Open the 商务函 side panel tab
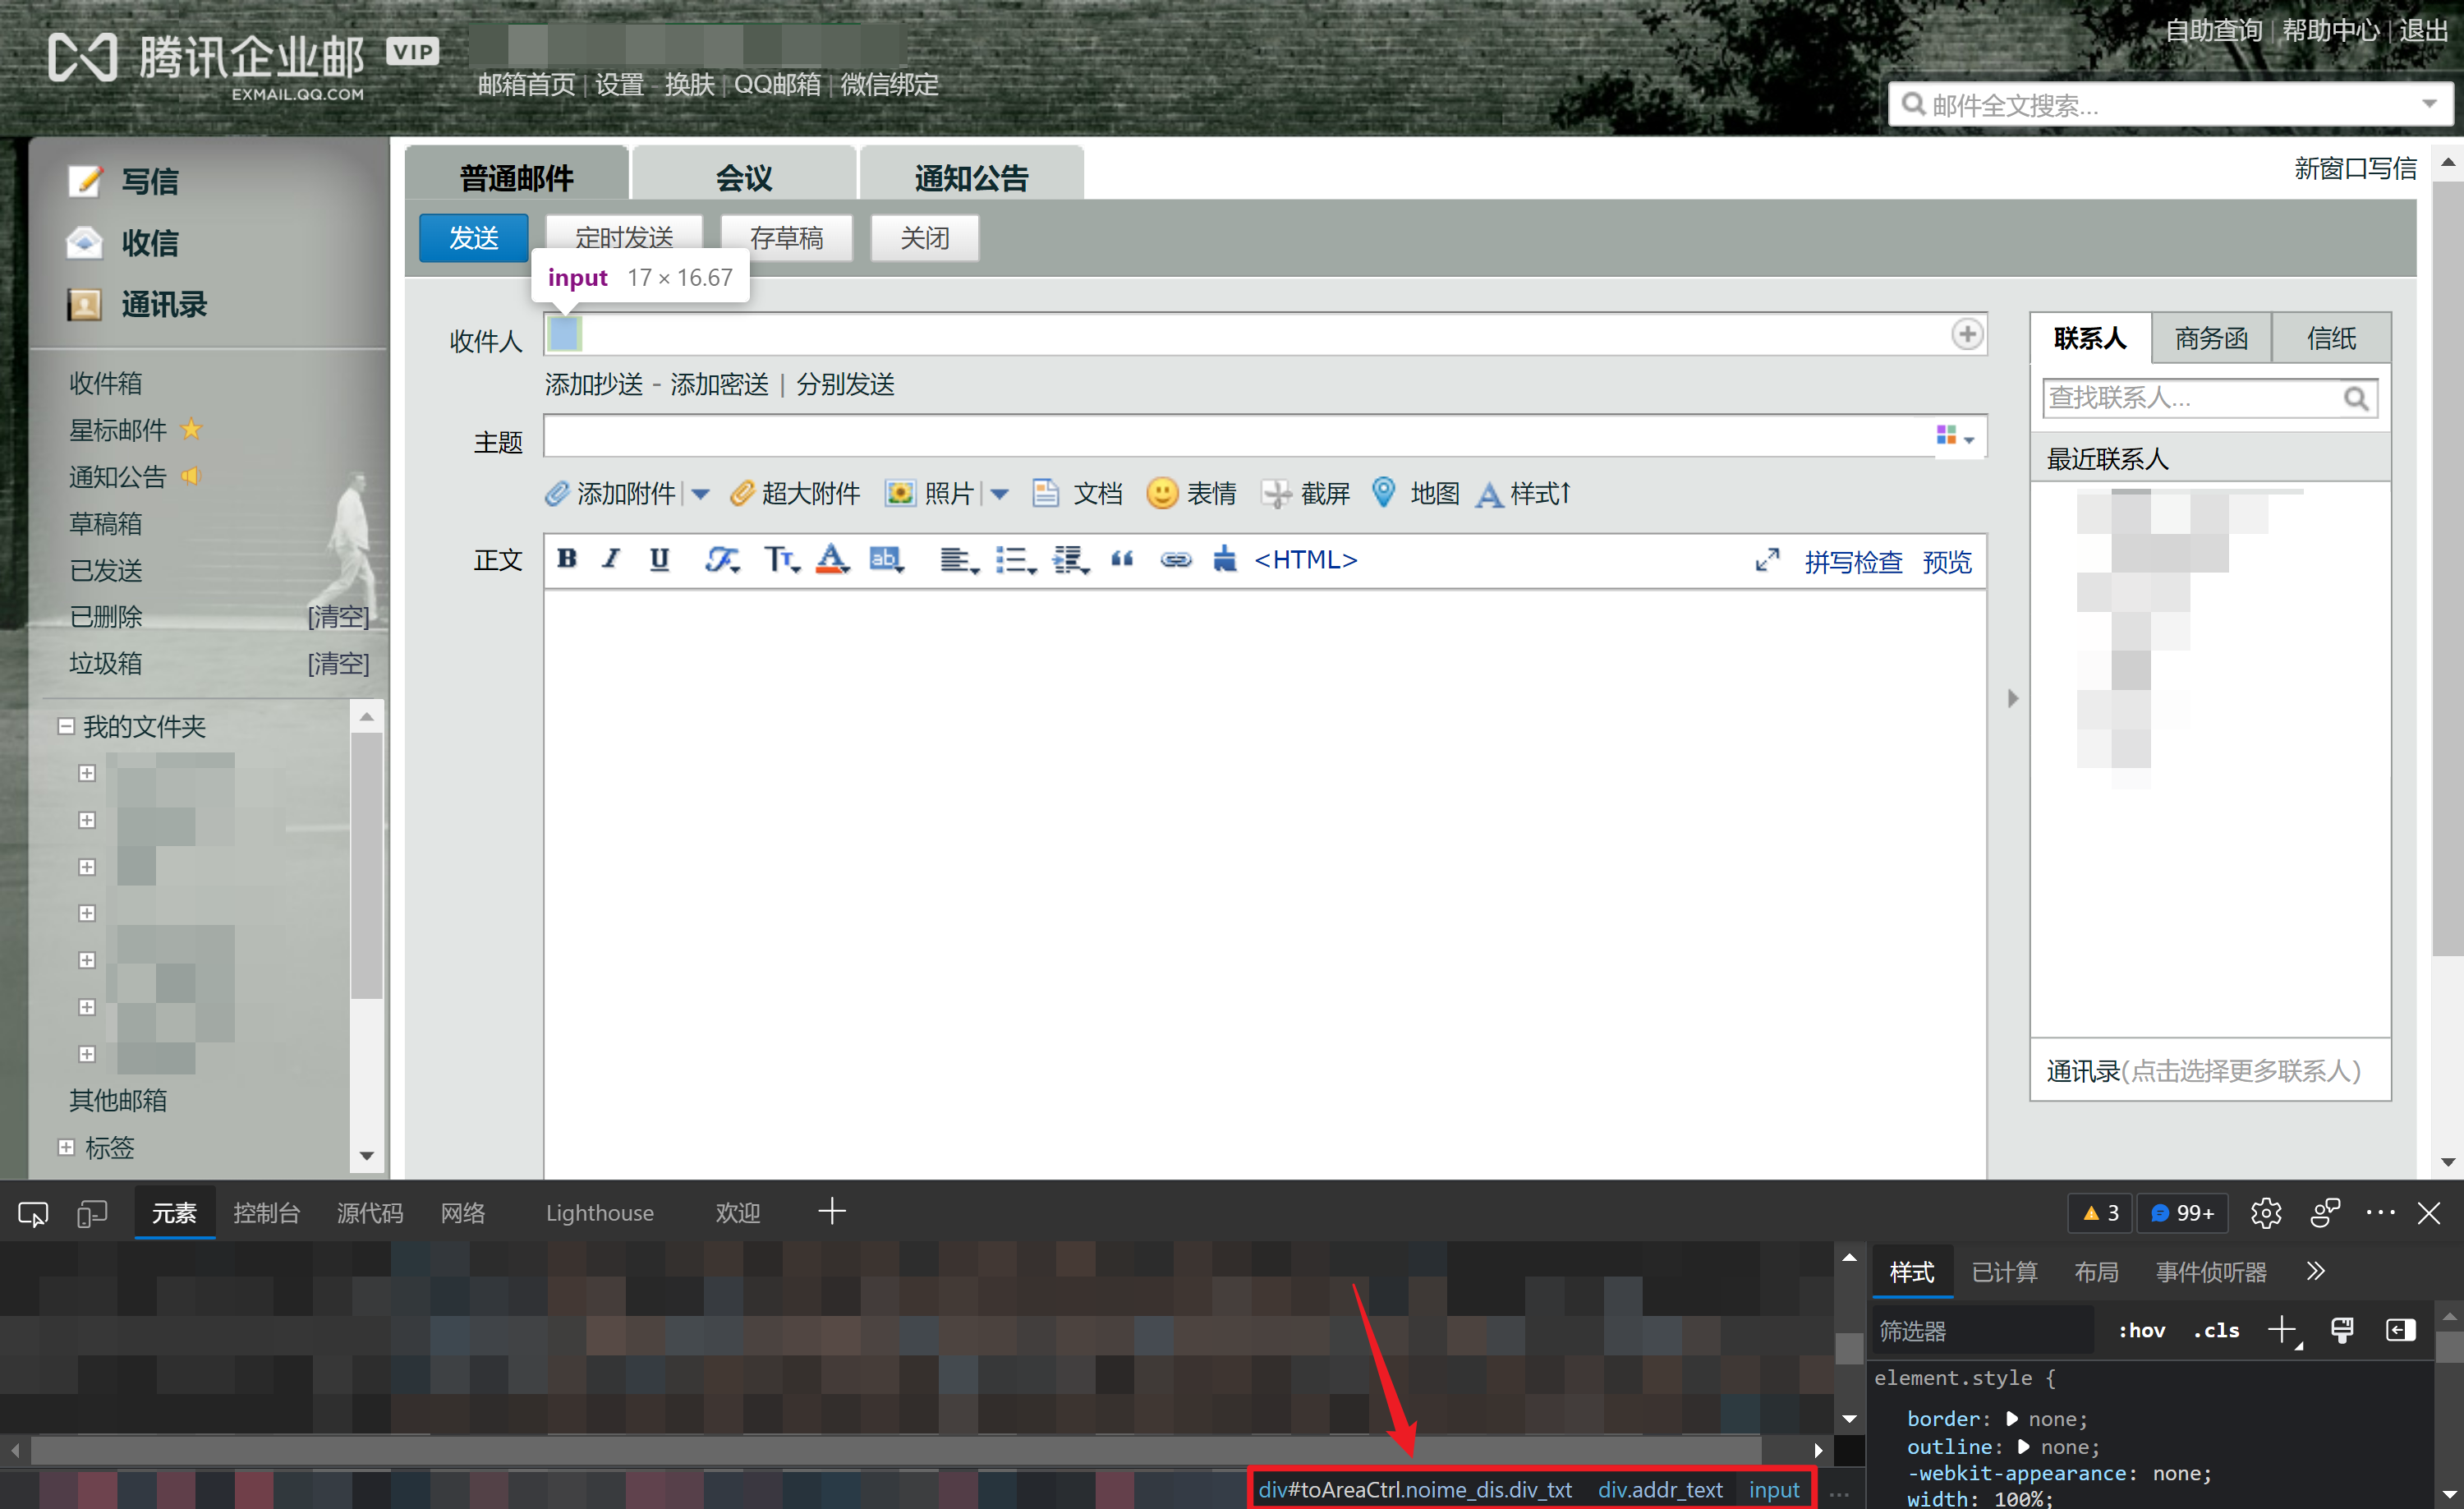This screenshot has width=2464, height=1509. (2210, 338)
